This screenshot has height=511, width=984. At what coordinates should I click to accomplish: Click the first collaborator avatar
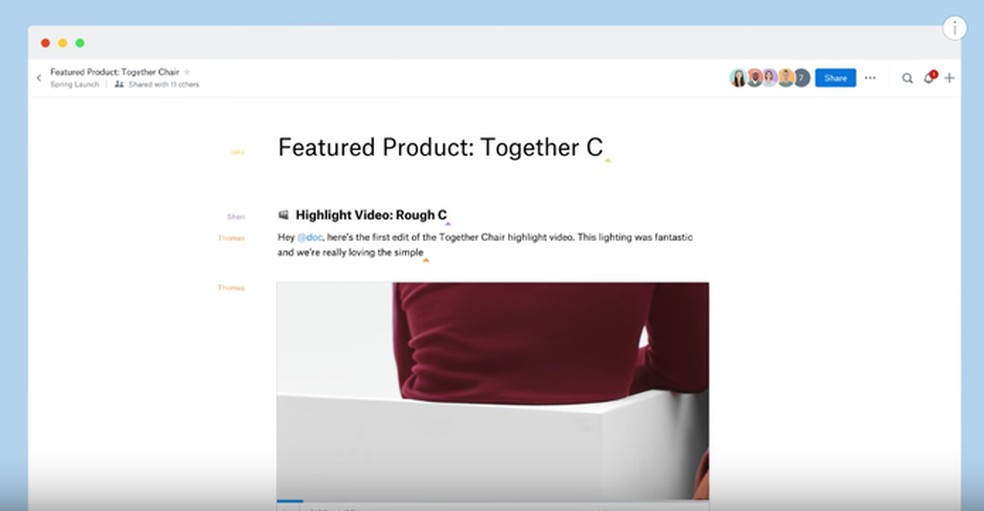point(739,78)
